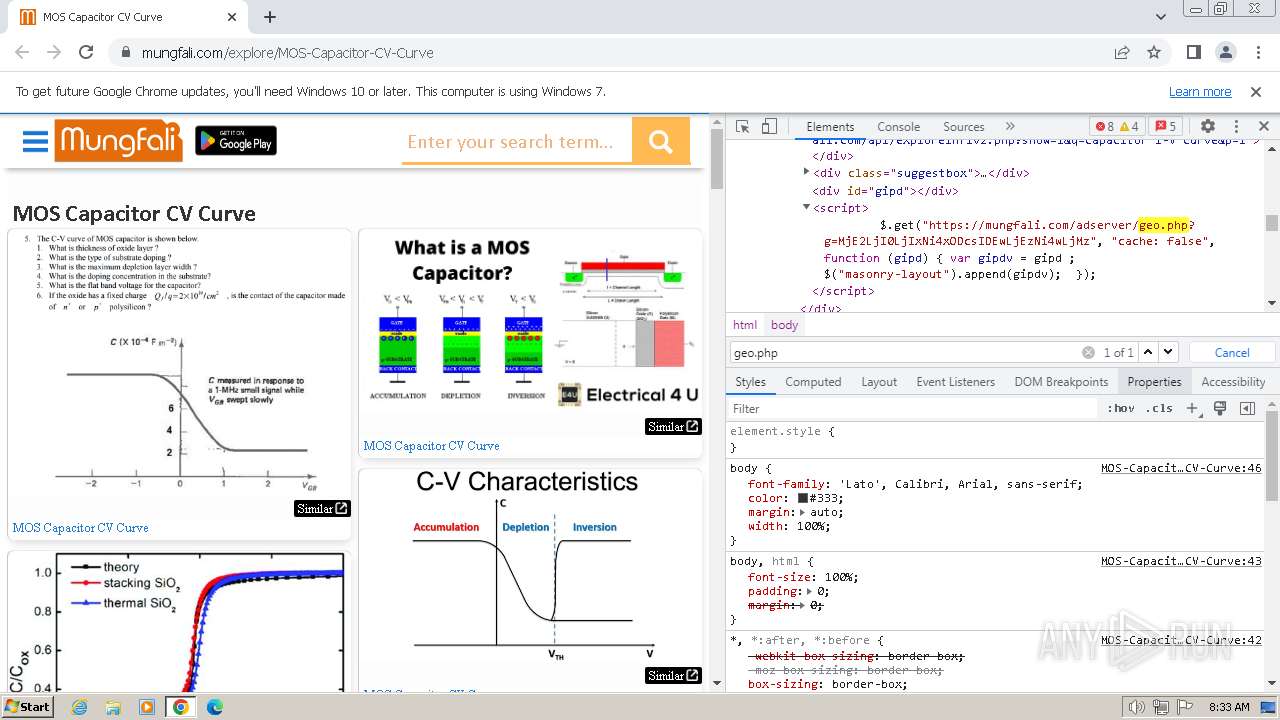Click the html breadcrumb

(745, 325)
